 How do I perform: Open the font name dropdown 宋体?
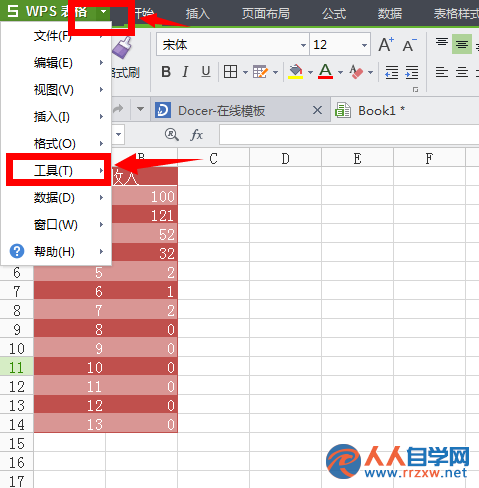303,45
